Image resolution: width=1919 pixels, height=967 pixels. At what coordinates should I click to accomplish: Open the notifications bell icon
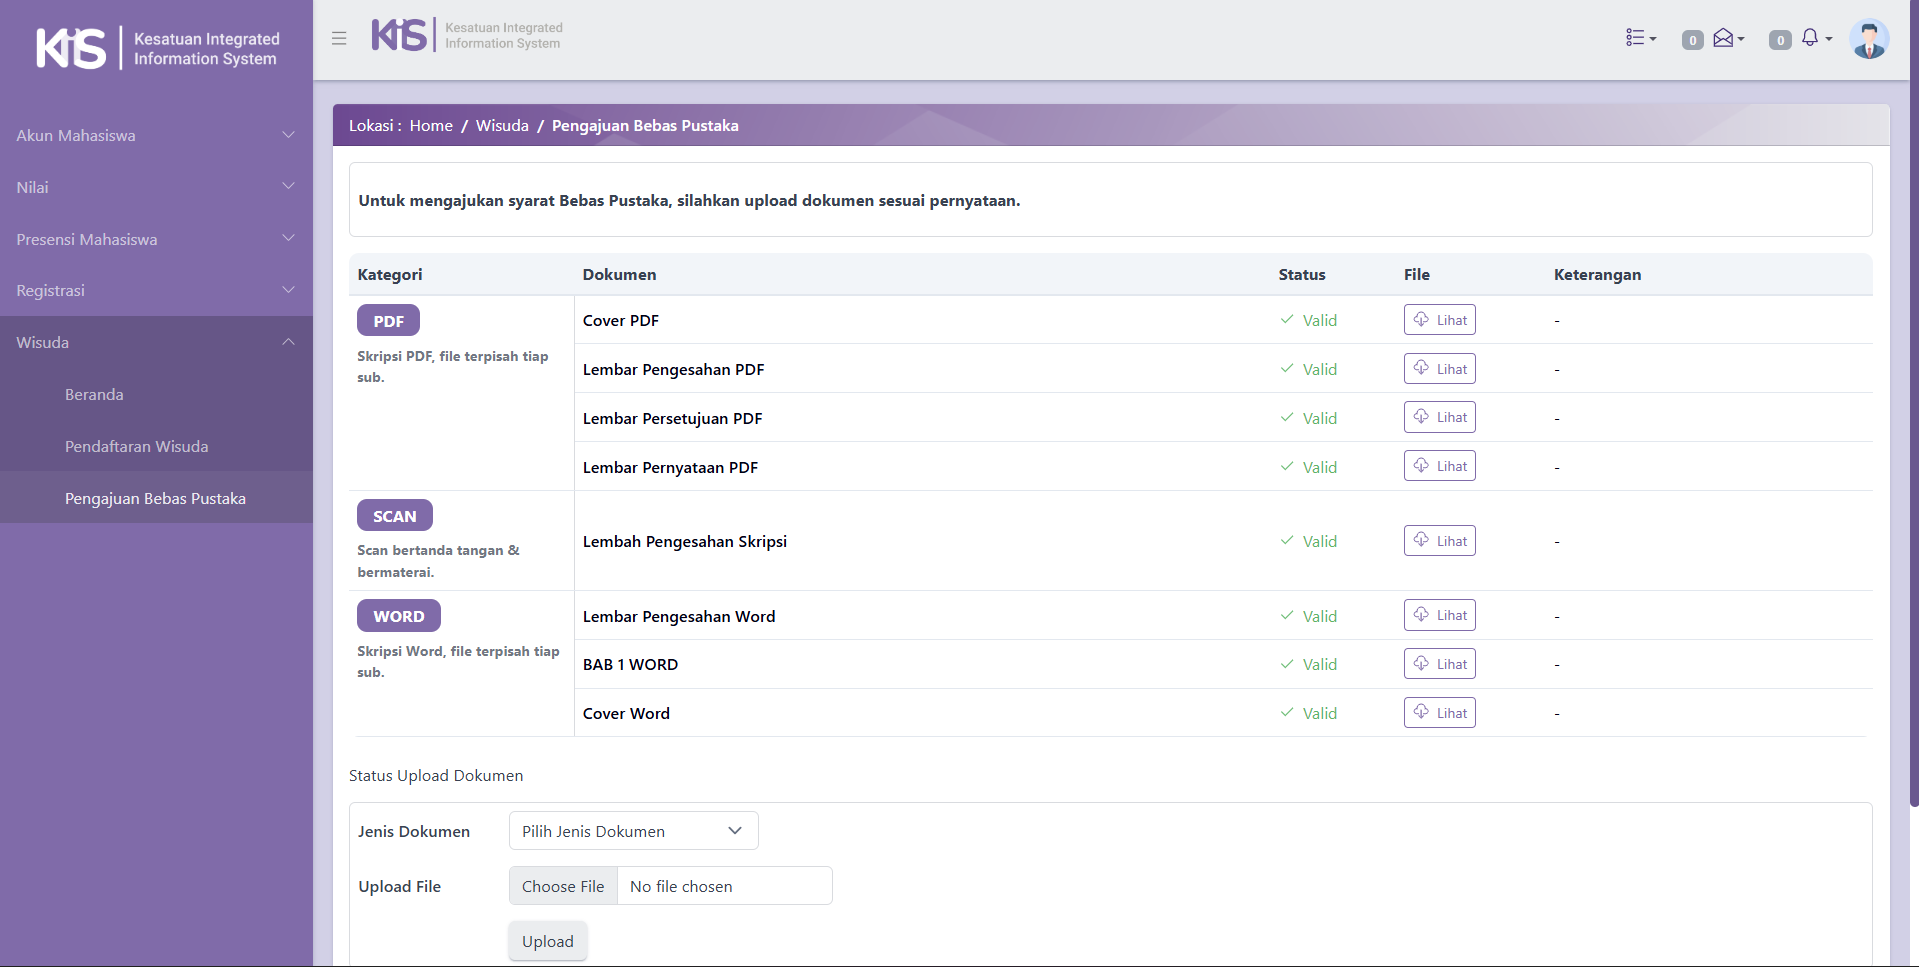coord(1814,38)
